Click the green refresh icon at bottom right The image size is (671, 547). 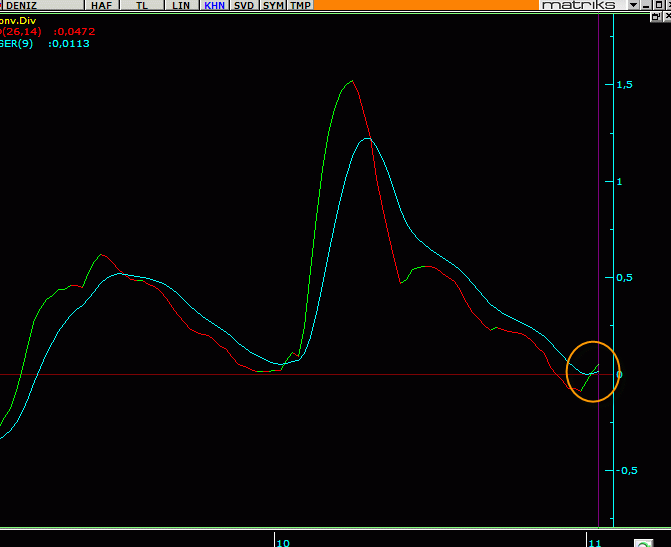pyautogui.click(x=644, y=544)
